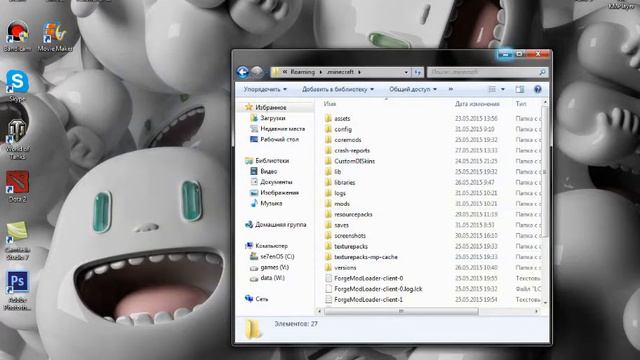Select Рабочий стол in the sidebar
This screenshot has width=640, height=360.
[x=279, y=139]
